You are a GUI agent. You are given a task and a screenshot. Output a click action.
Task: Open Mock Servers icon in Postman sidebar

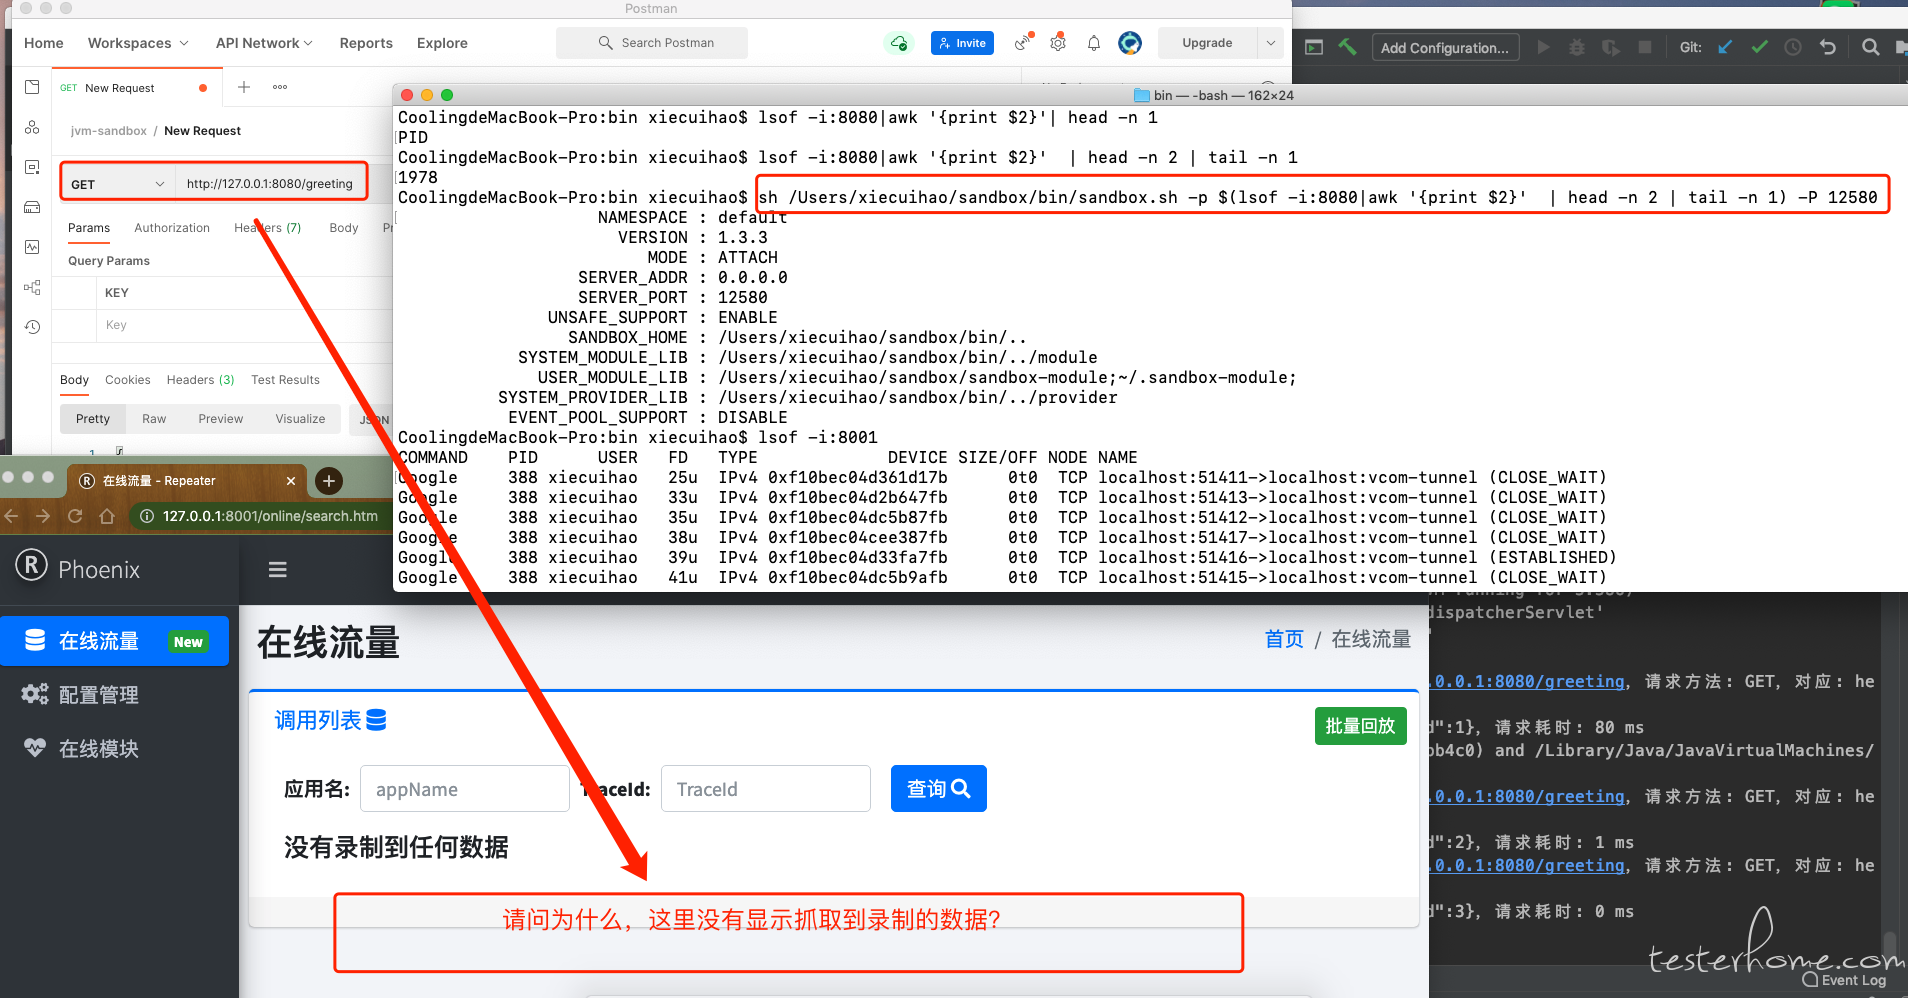(x=32, y=207)
